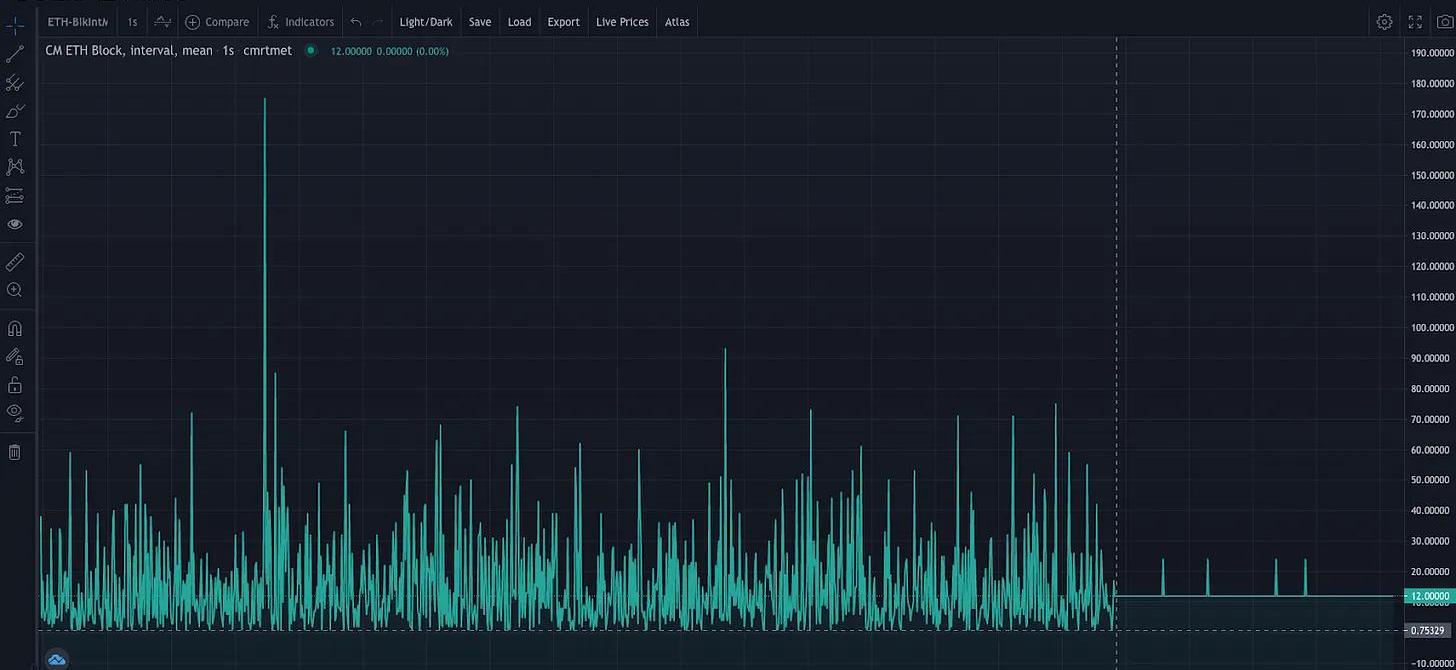Open the ETH-BlkIntM symbol search field

(x=78, y=22)
